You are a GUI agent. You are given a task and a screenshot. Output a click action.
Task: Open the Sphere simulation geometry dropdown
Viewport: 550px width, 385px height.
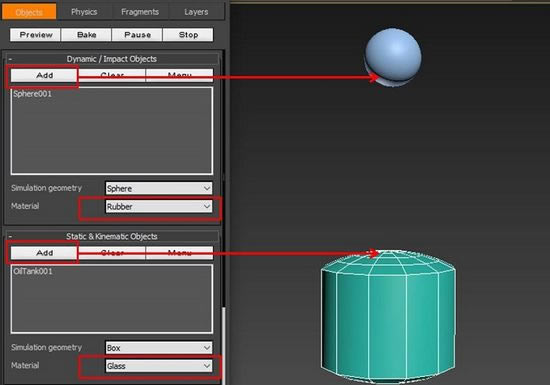click(159, 188)
